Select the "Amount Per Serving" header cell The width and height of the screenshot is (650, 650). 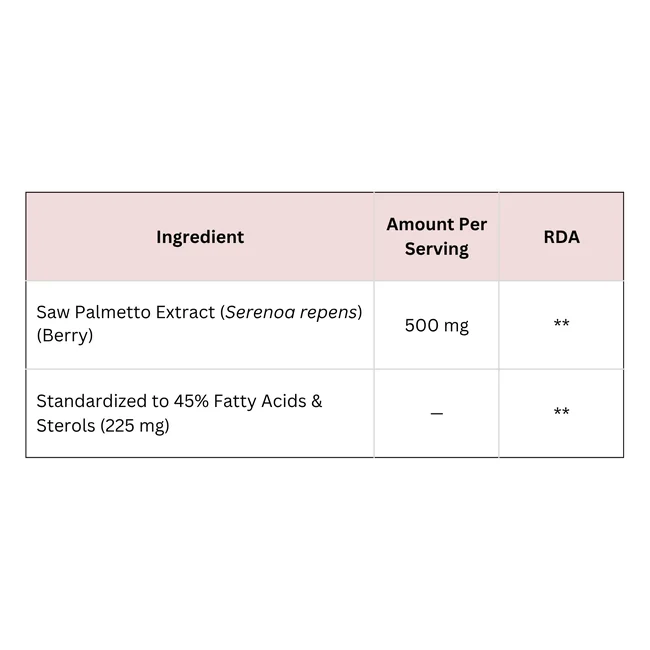pos(436,237)
